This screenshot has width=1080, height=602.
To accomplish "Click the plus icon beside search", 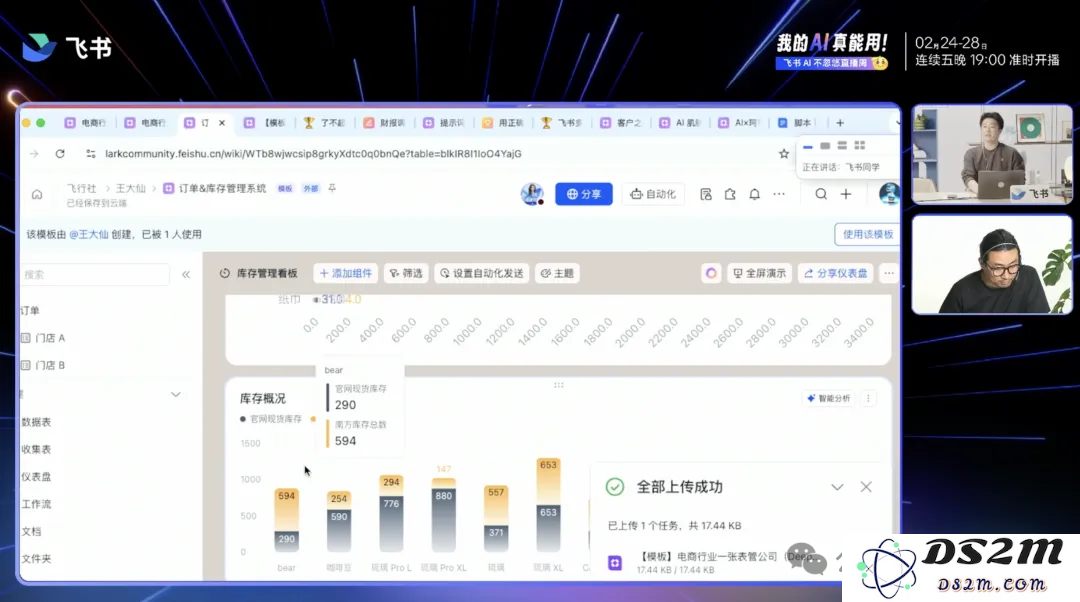I will [846, 194].
